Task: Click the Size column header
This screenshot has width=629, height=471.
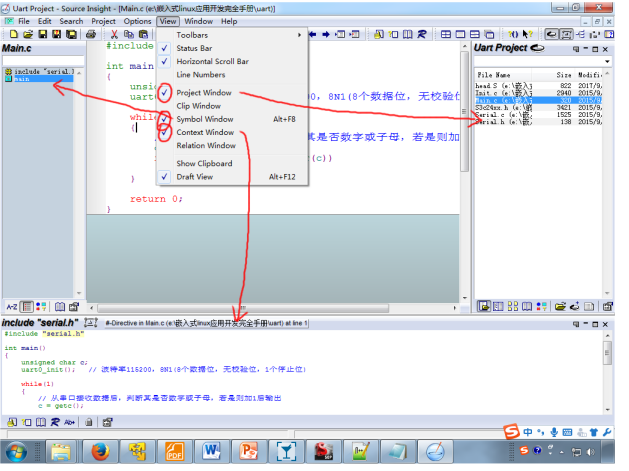Action: [x=554, y=75]
